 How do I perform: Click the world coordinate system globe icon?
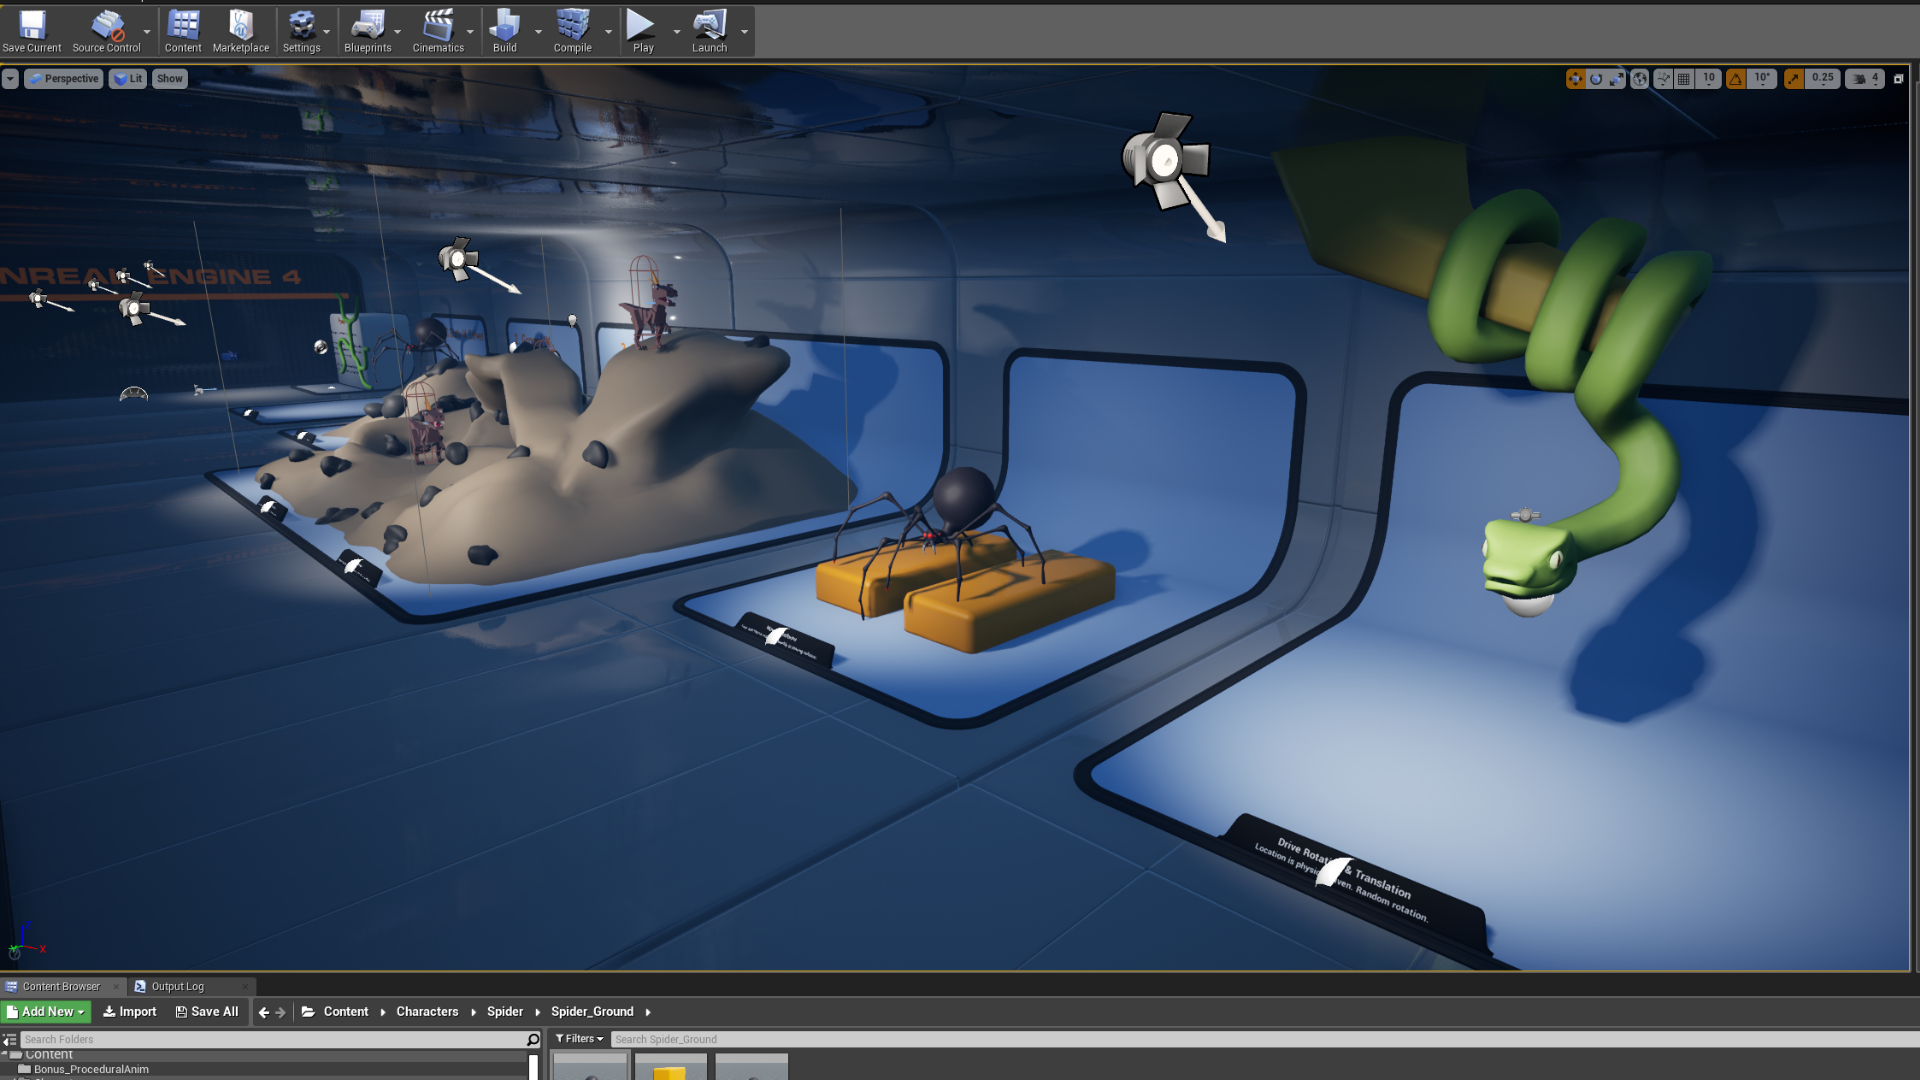point(1640,79)
